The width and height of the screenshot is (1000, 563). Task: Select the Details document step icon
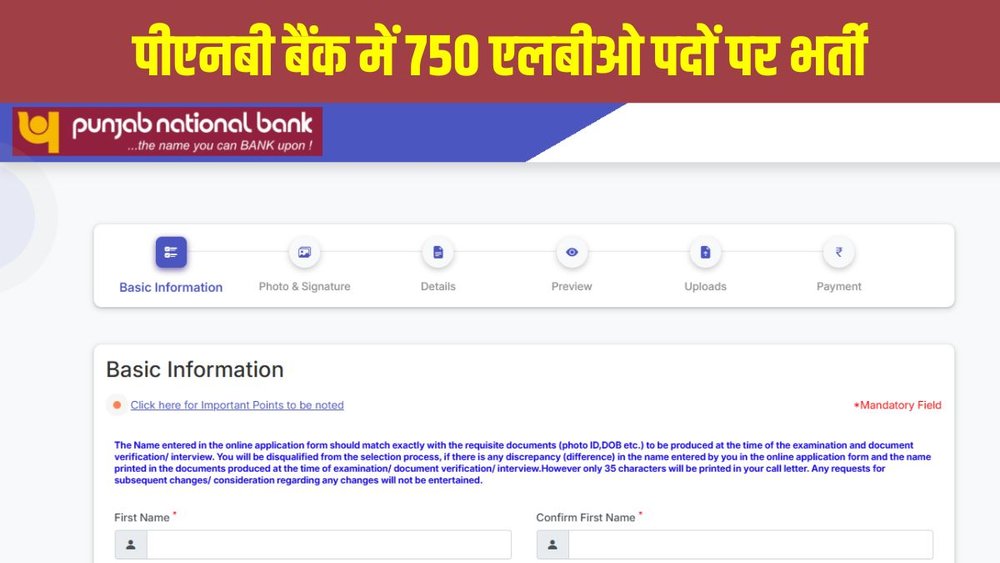point(438,252)
